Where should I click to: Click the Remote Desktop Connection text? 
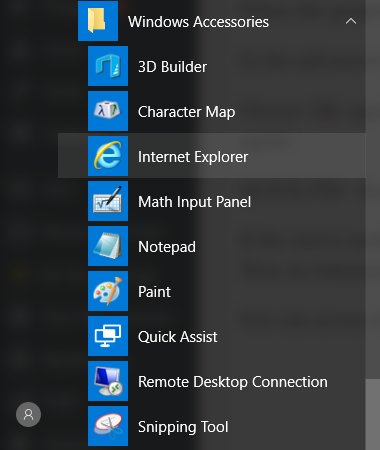click(x=233, y=382)
